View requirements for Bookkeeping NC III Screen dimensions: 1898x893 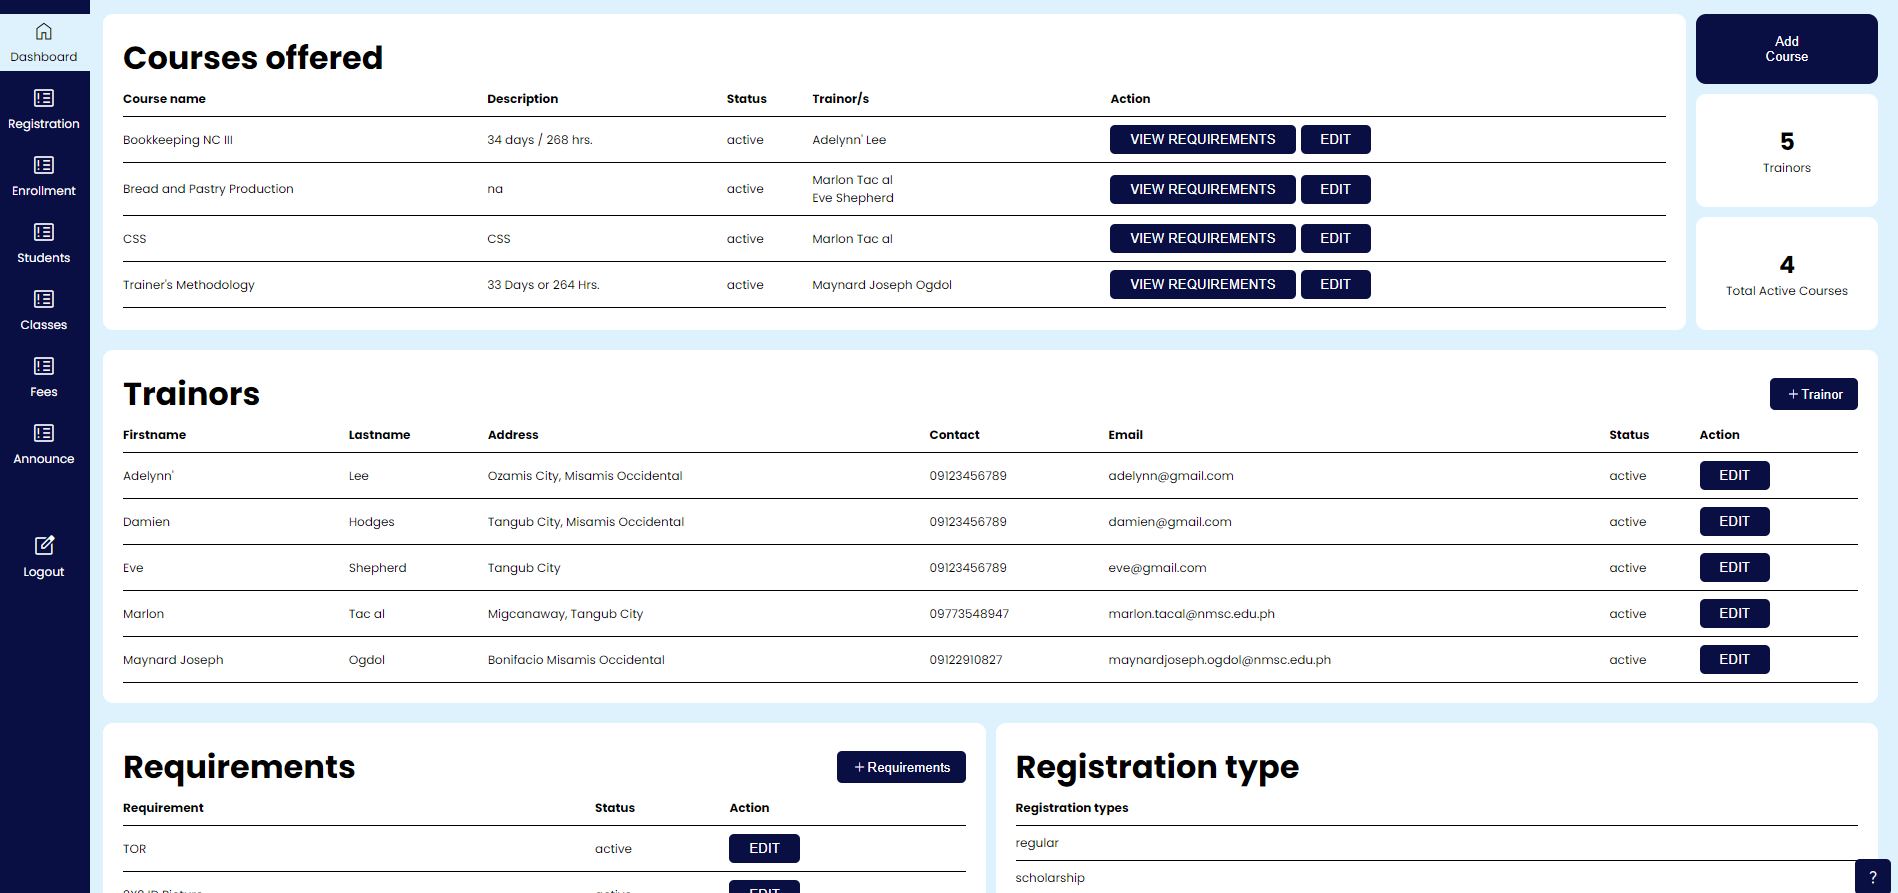point(1202,140)
